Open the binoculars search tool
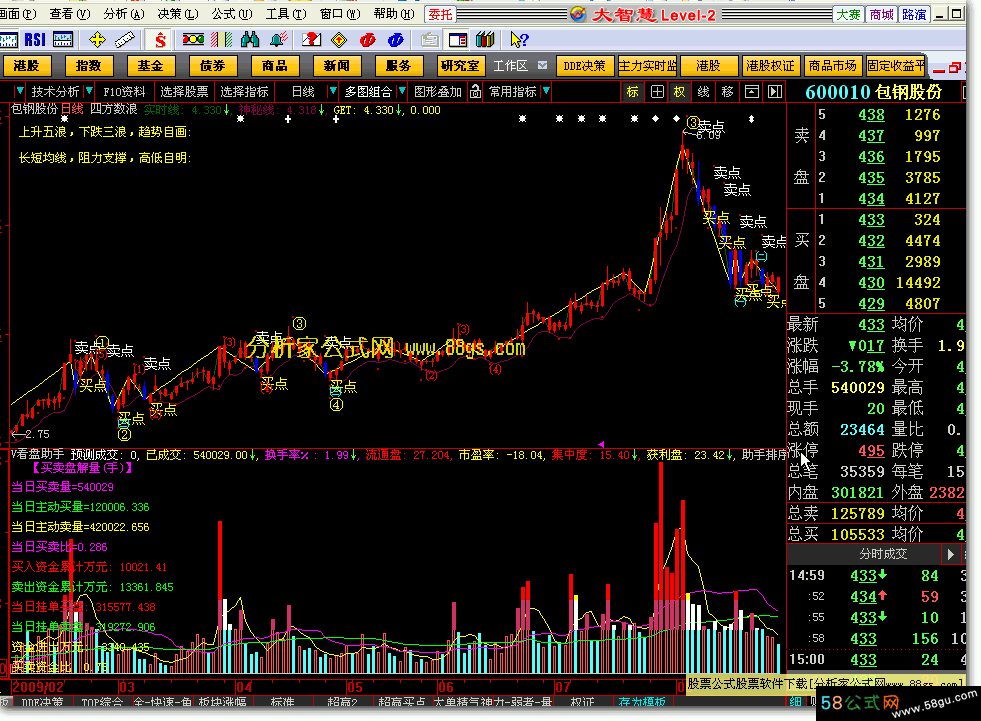Screen dimensions: 981x721 coord(250,40)
